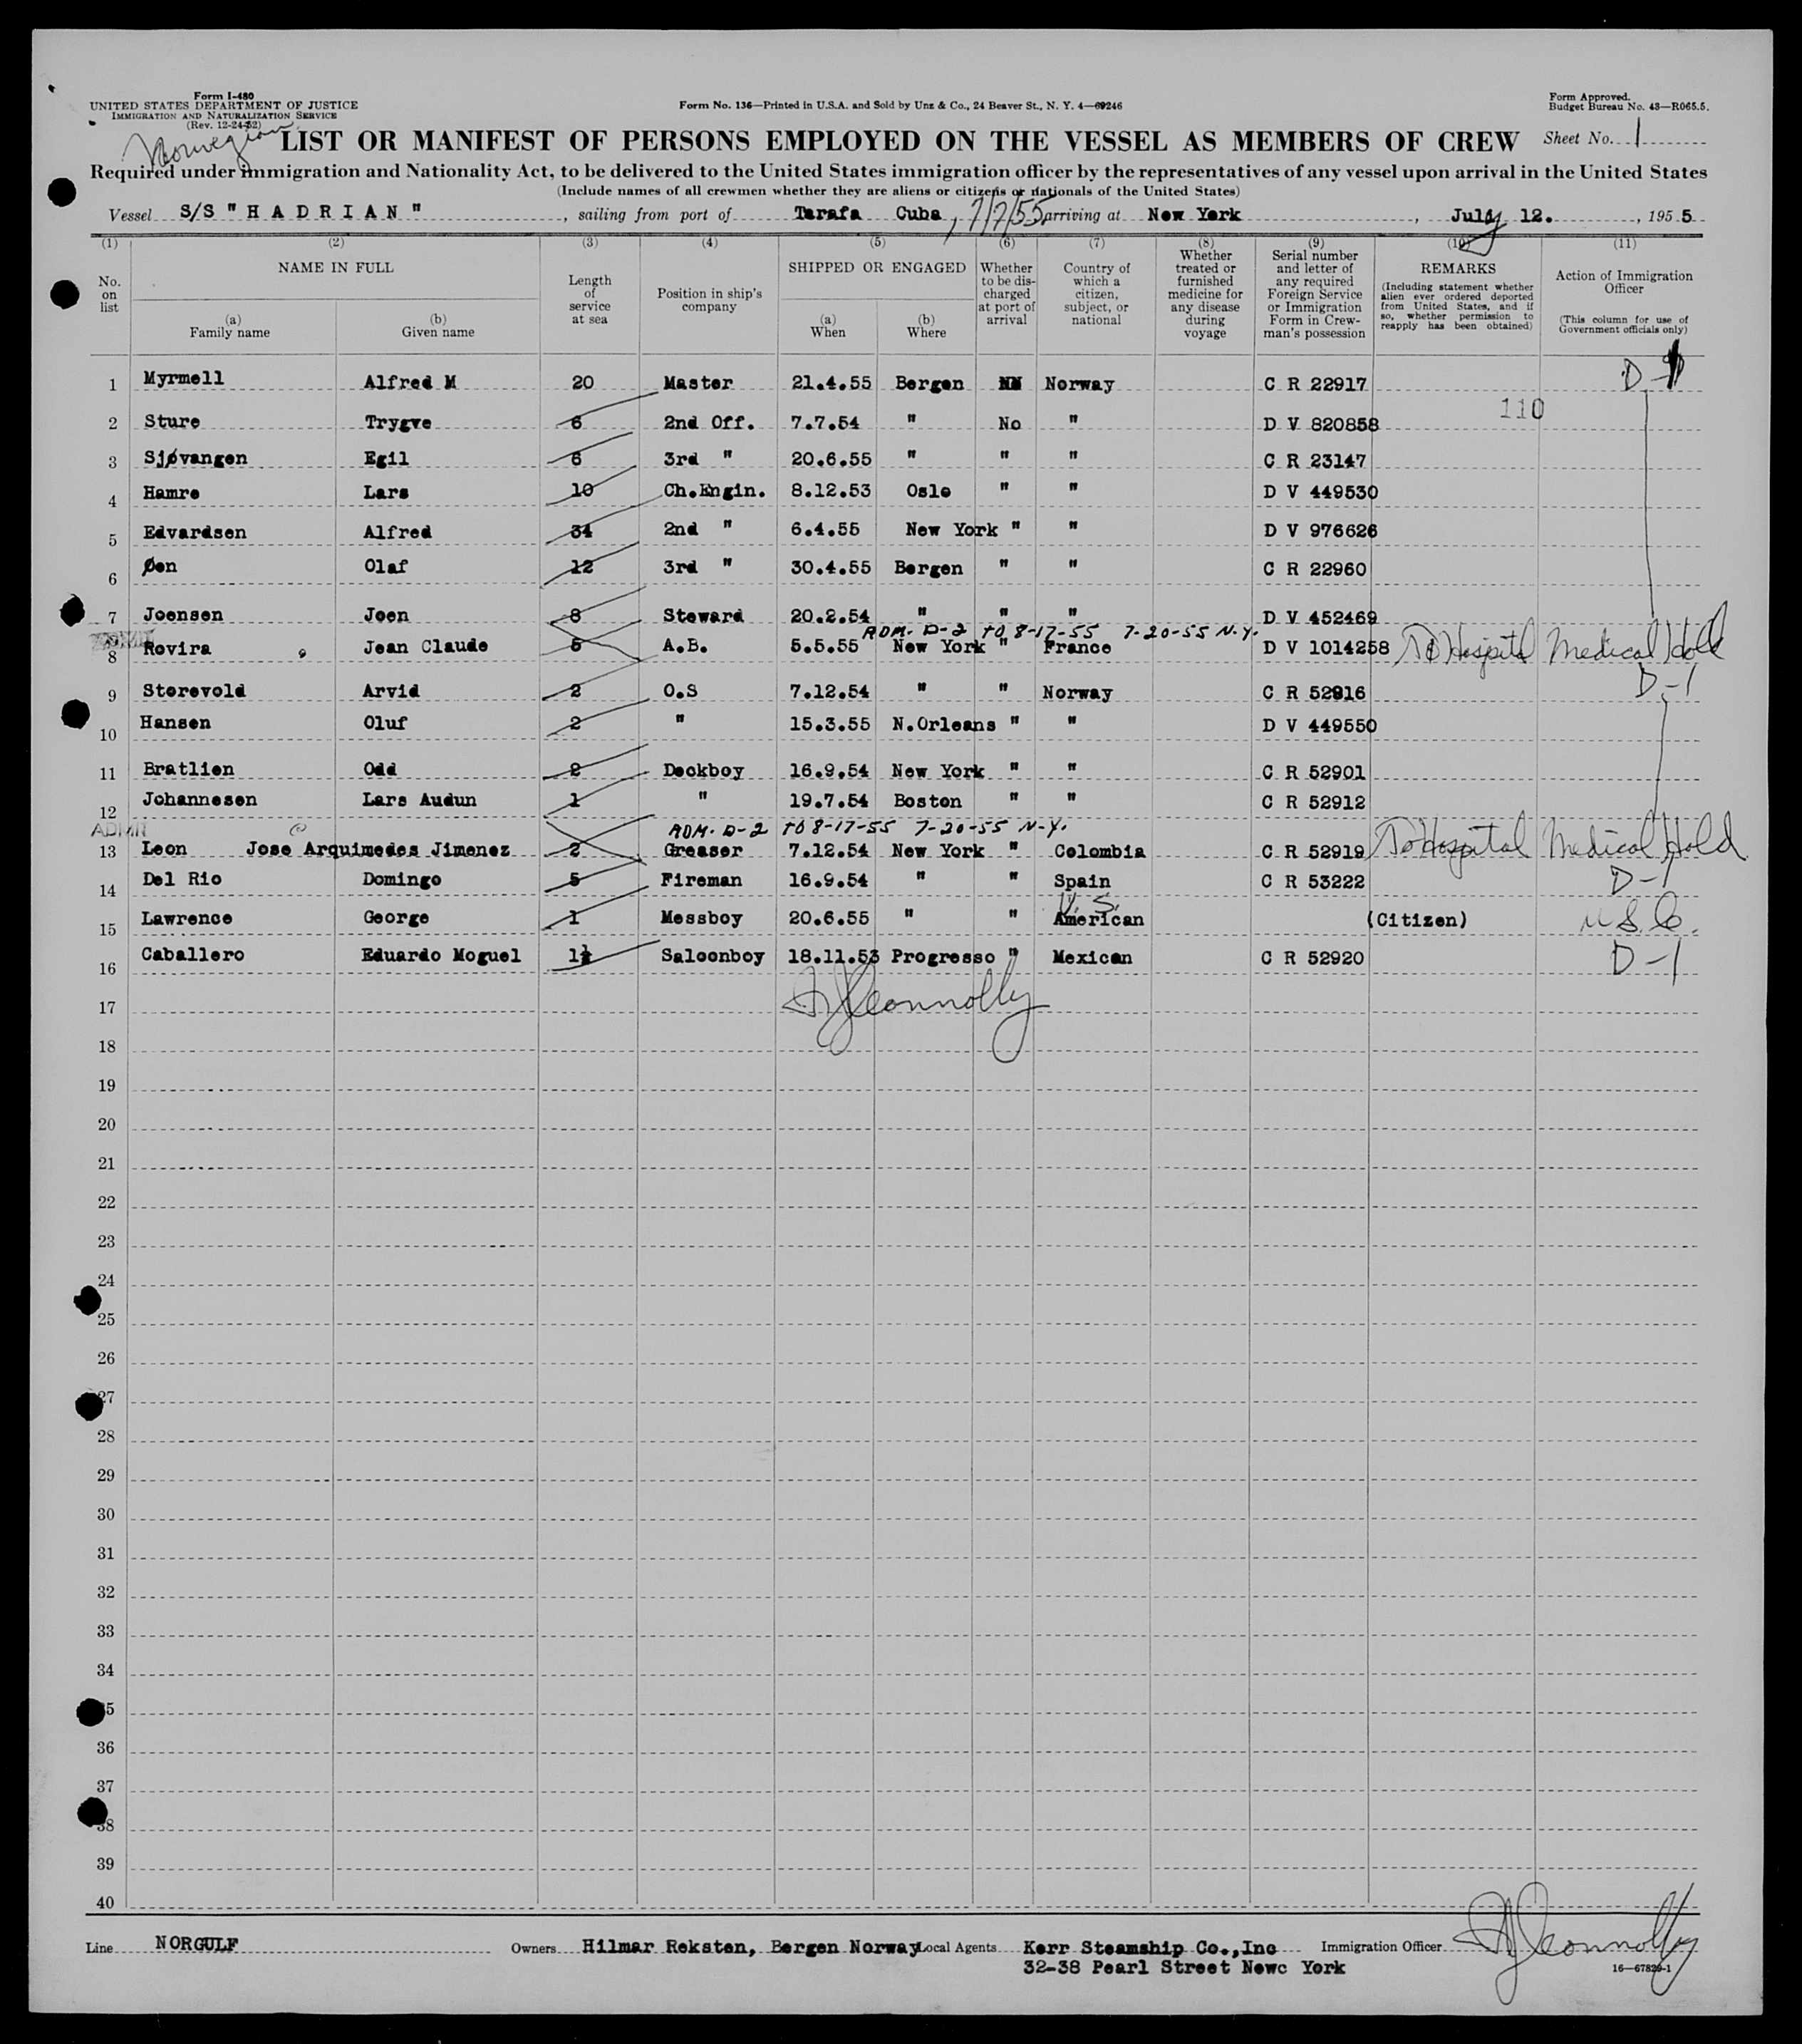Screen dimensions: 1802x2044
Task: Click family name Lawrence
Action: 187,918
